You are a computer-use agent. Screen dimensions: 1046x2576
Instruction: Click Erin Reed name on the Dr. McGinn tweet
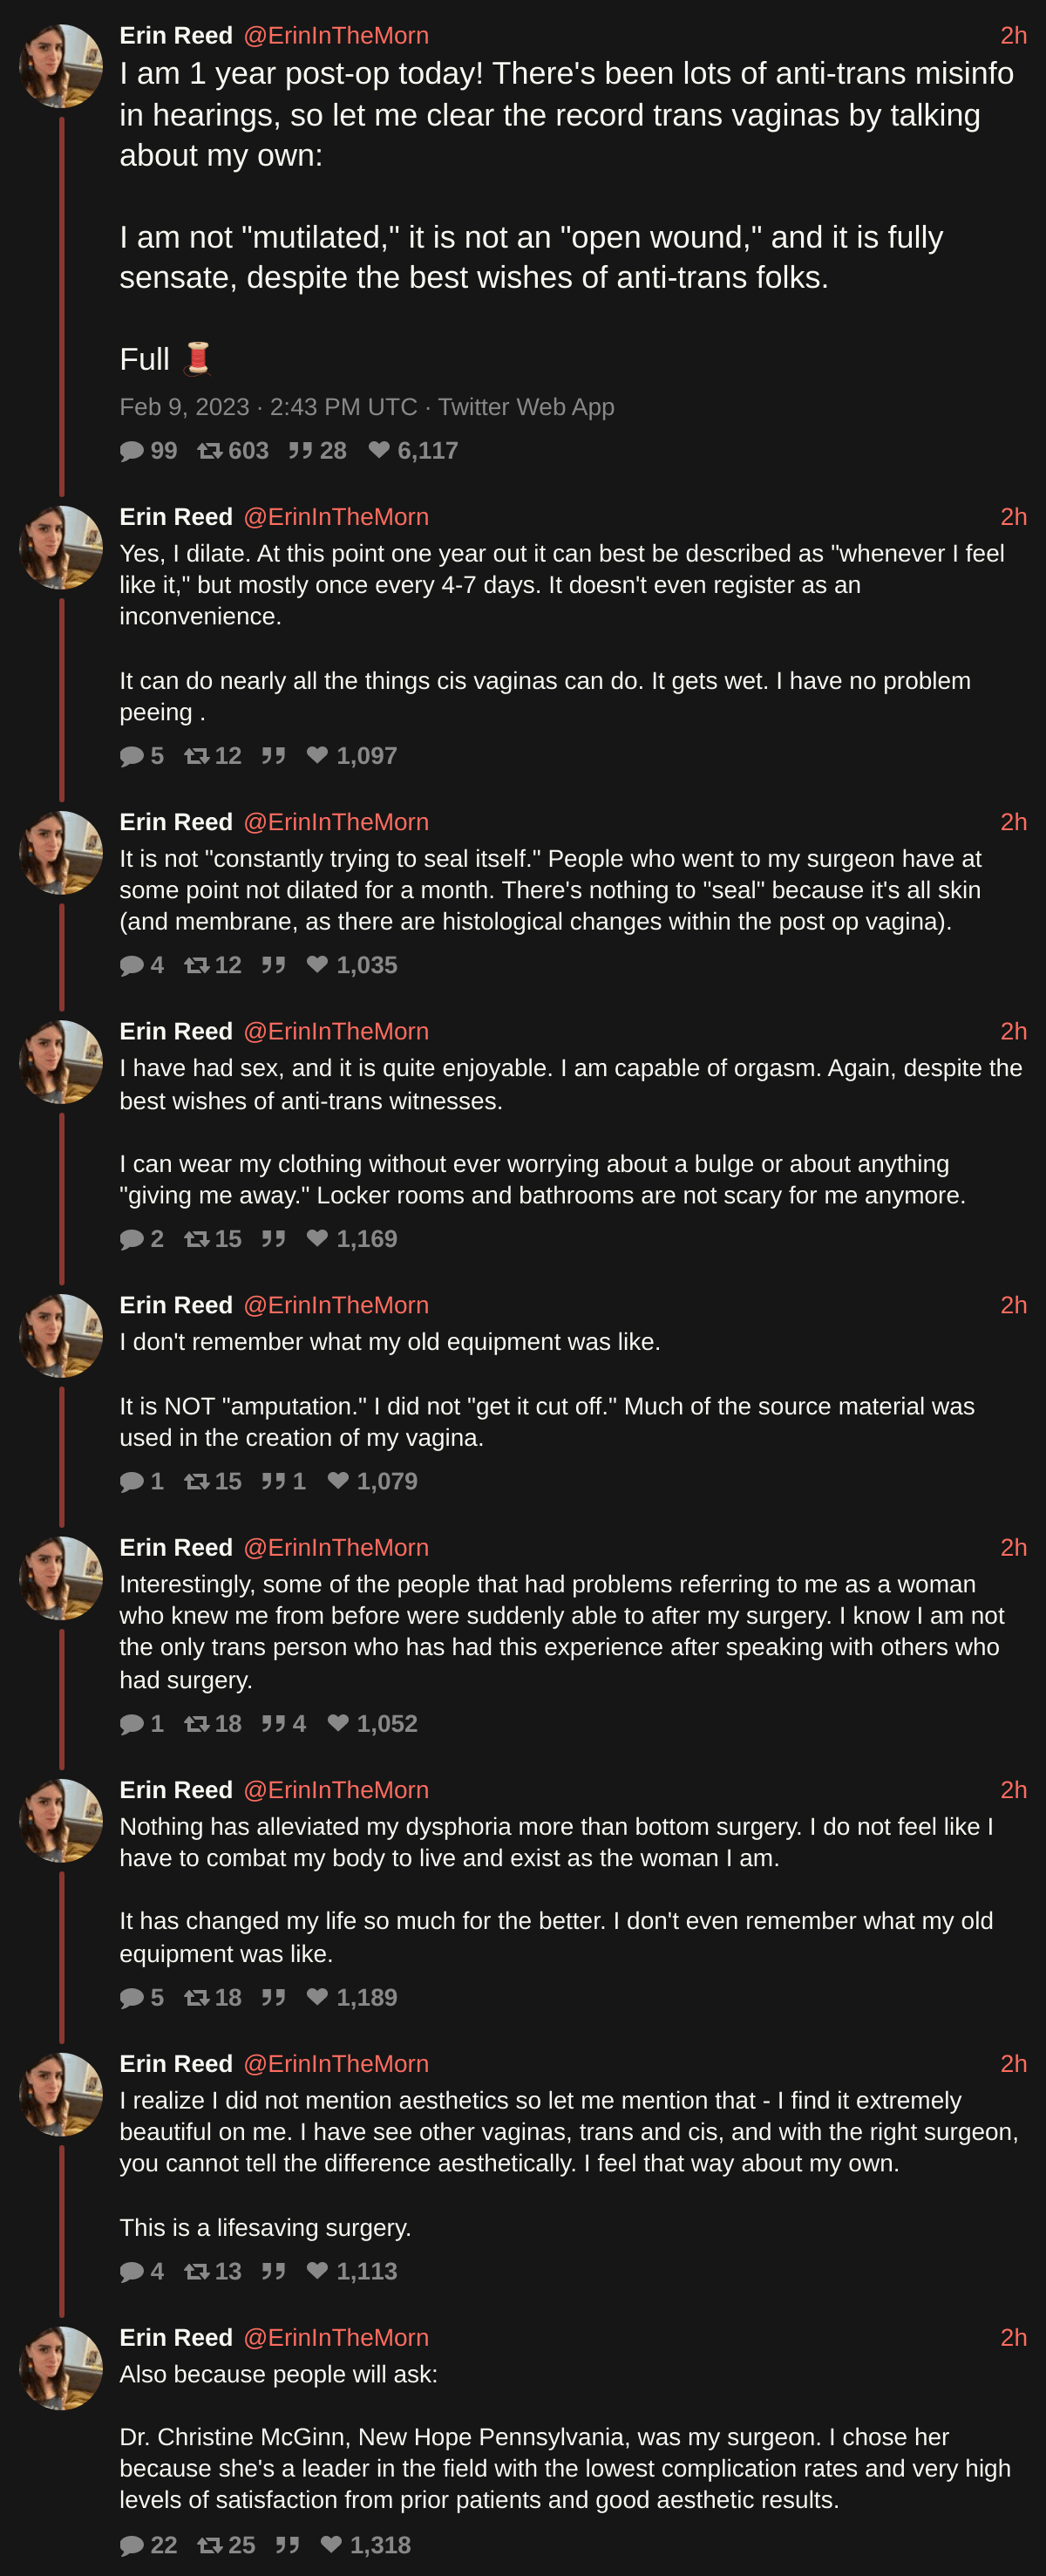(176, 2338)
